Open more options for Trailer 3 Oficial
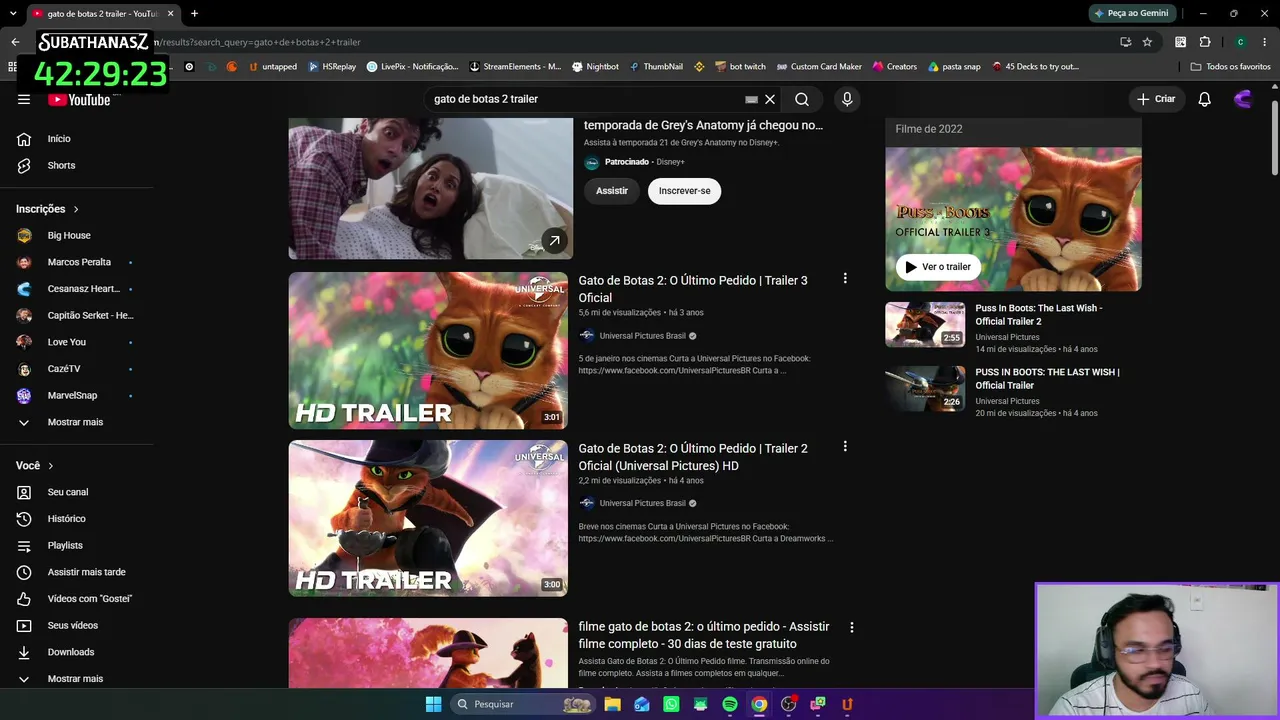Viewport: 1280px width, 720px height. [845, 279]
